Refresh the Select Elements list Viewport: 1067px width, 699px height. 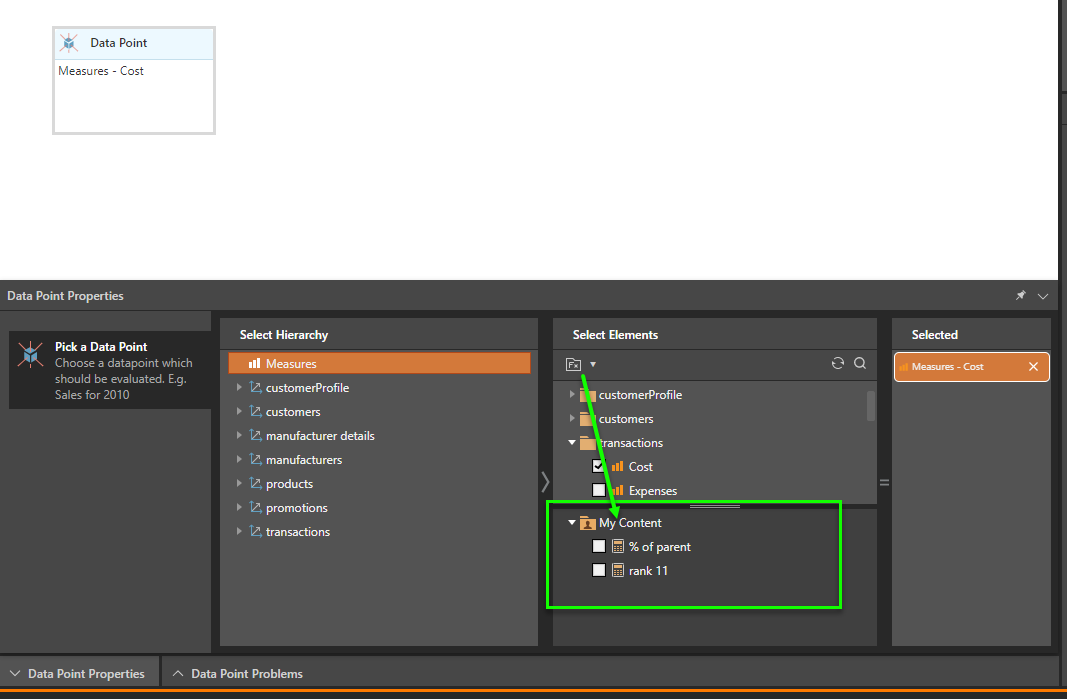tap(838, 364)
